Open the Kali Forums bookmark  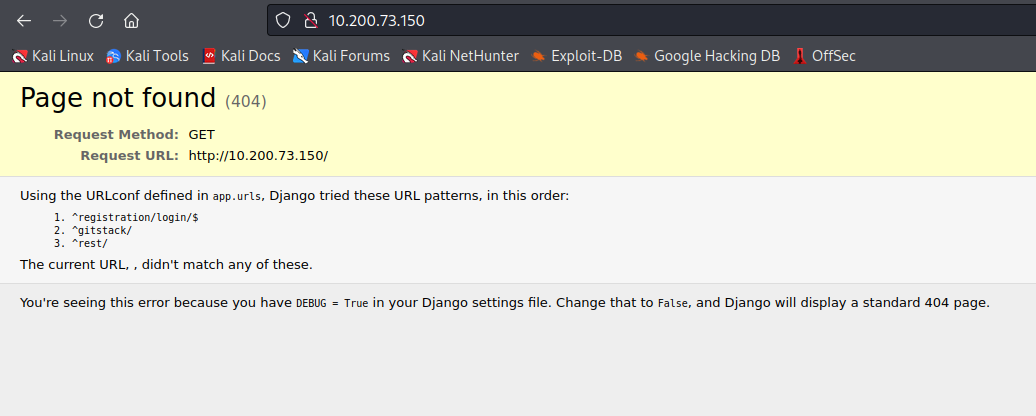pos(341,56)
